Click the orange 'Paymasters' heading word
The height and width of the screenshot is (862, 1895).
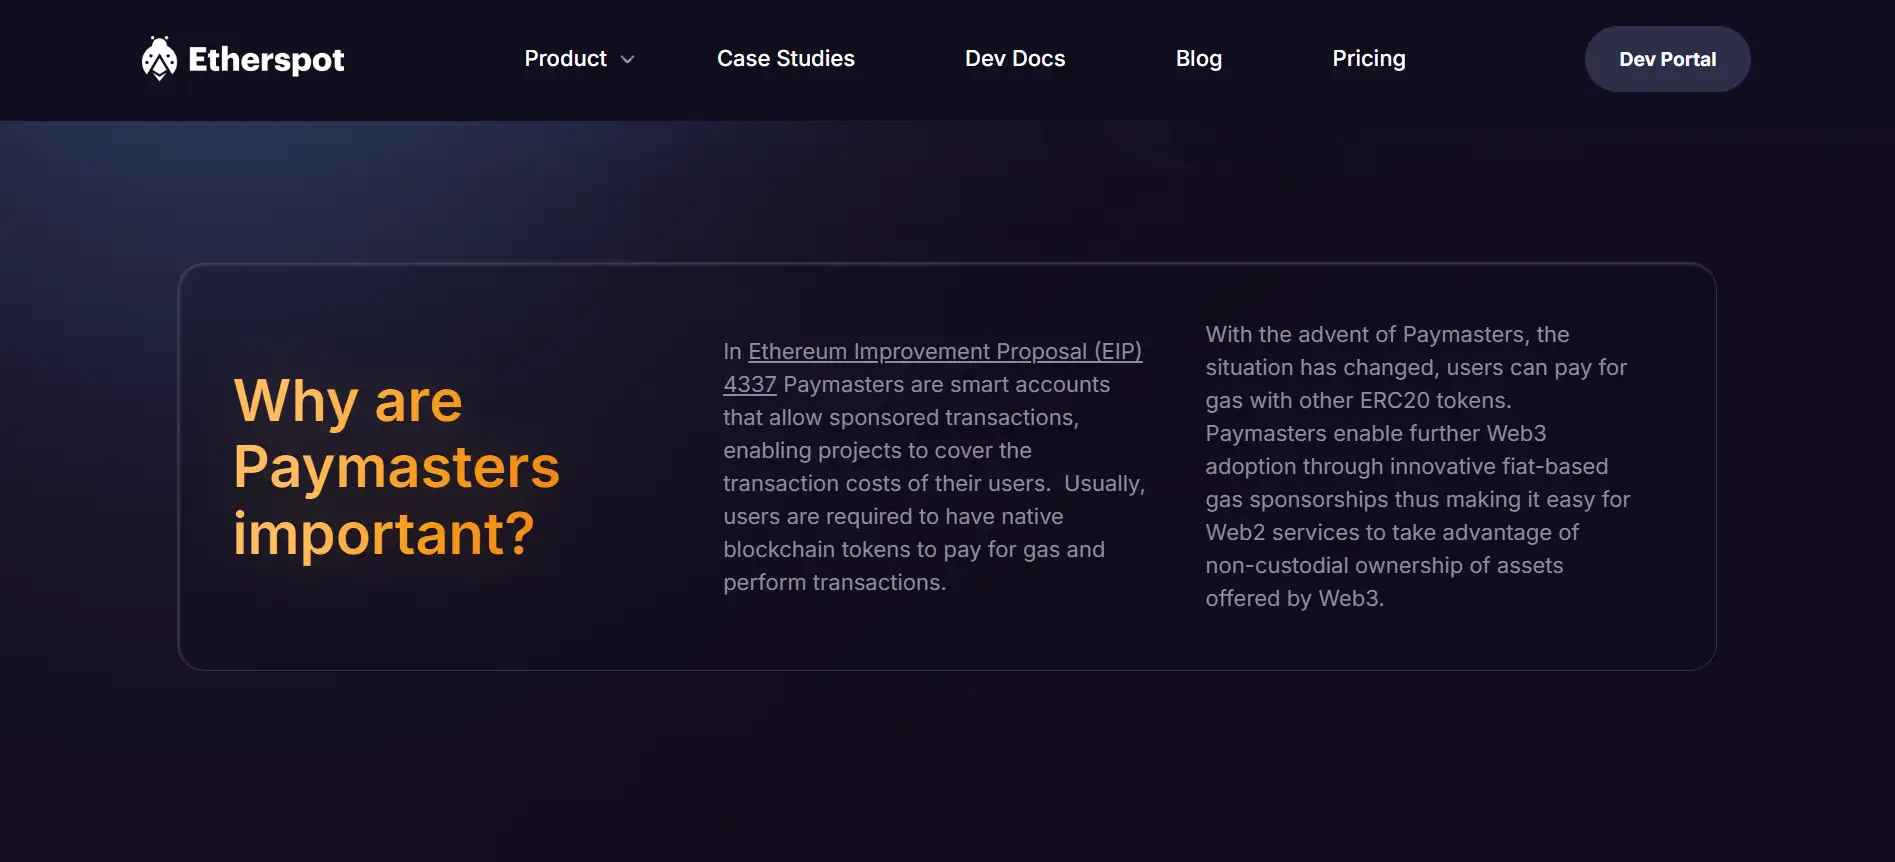[x=396, y=467]
